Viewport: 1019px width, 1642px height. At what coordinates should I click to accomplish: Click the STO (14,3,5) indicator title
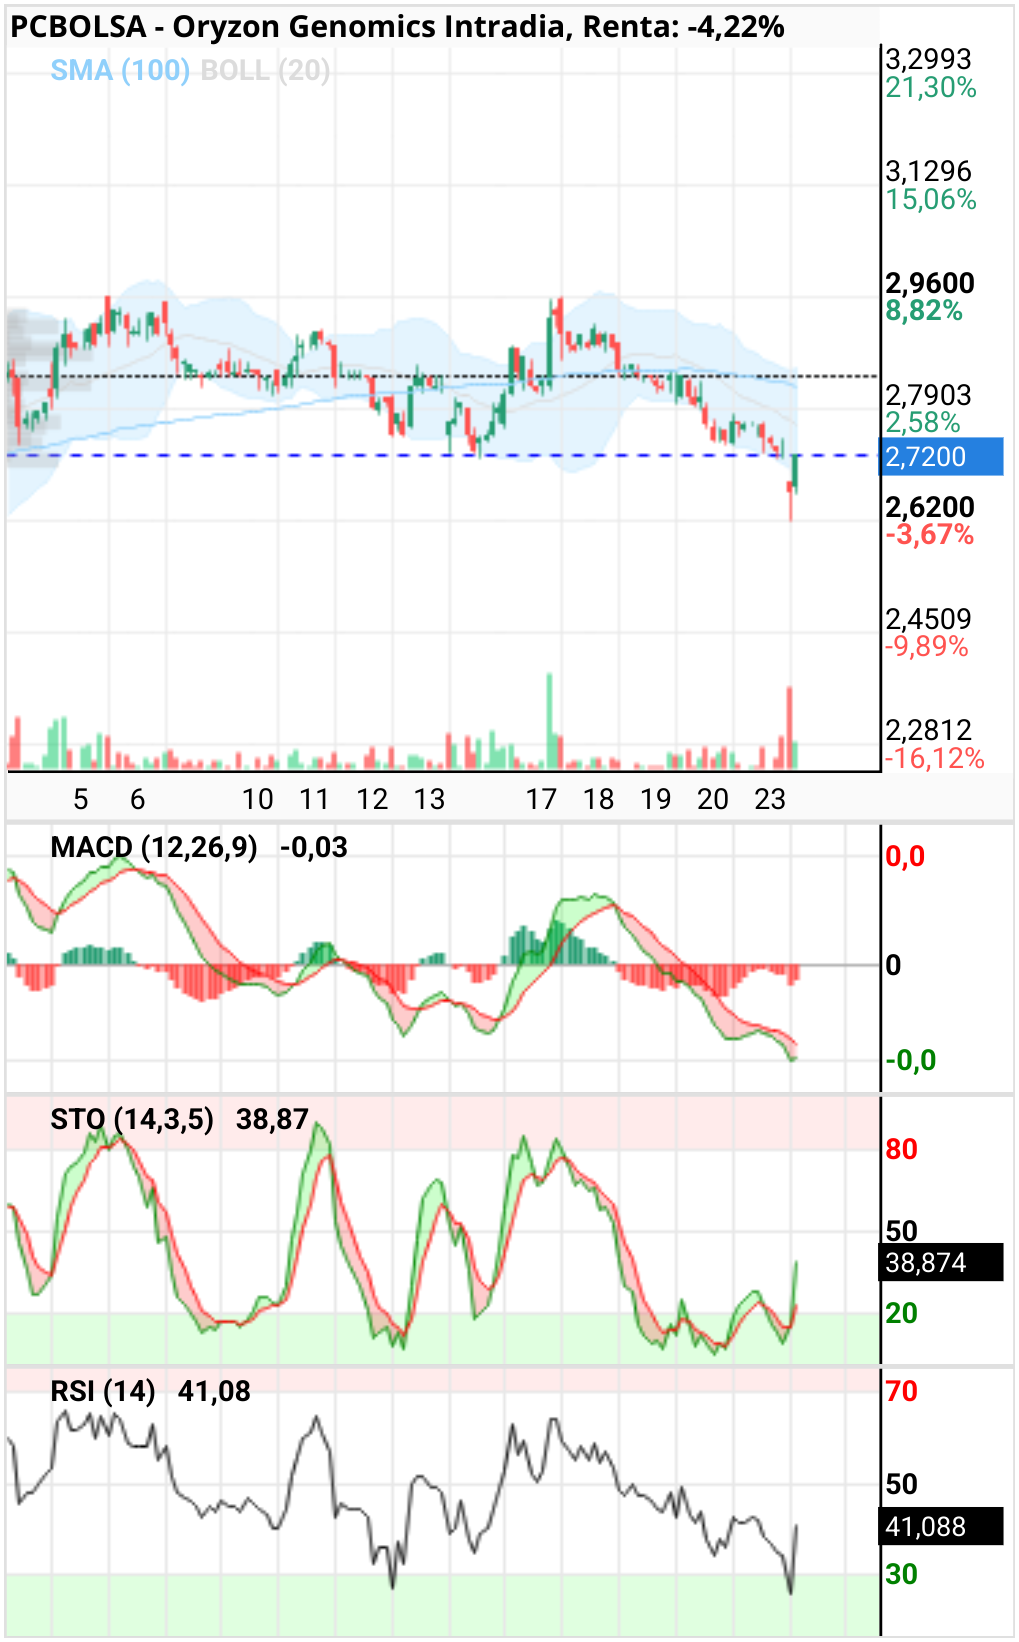click(x=132, y=1119)
